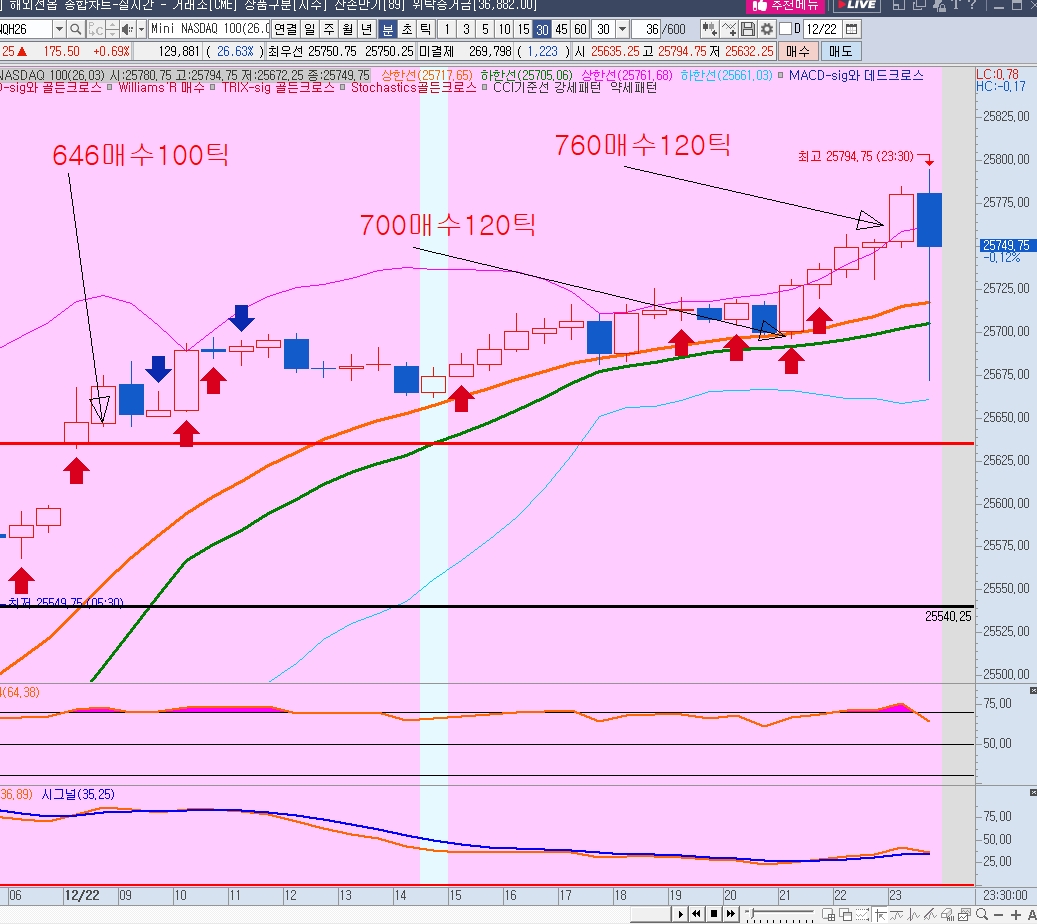1037x924 pixels.
Task: Click the 매도 sell button
Action: pos(841,51)
